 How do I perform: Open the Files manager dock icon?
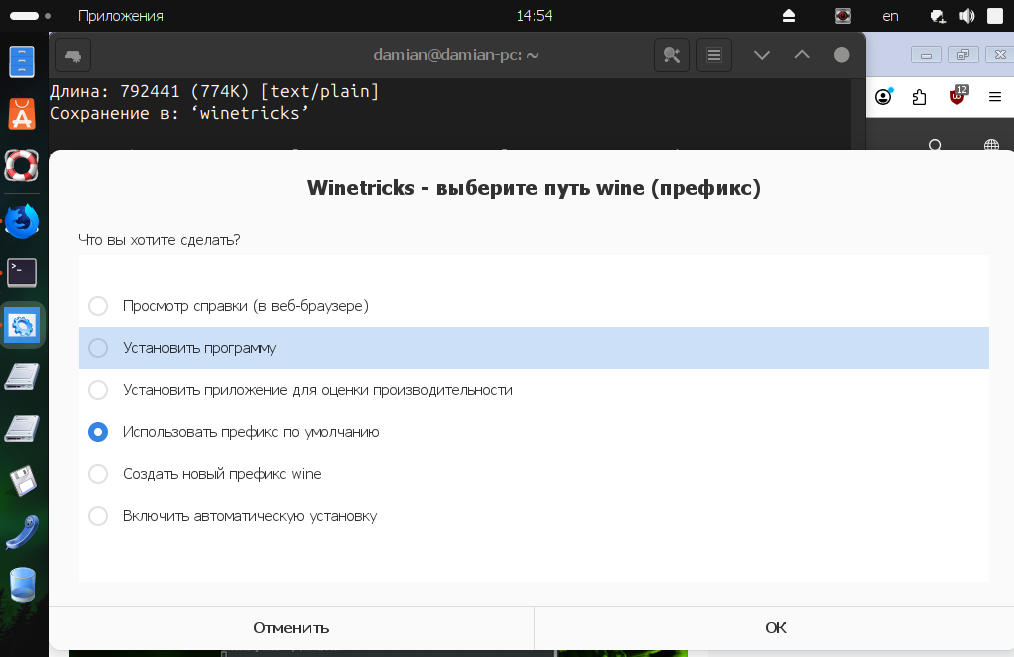coord(22,62)
